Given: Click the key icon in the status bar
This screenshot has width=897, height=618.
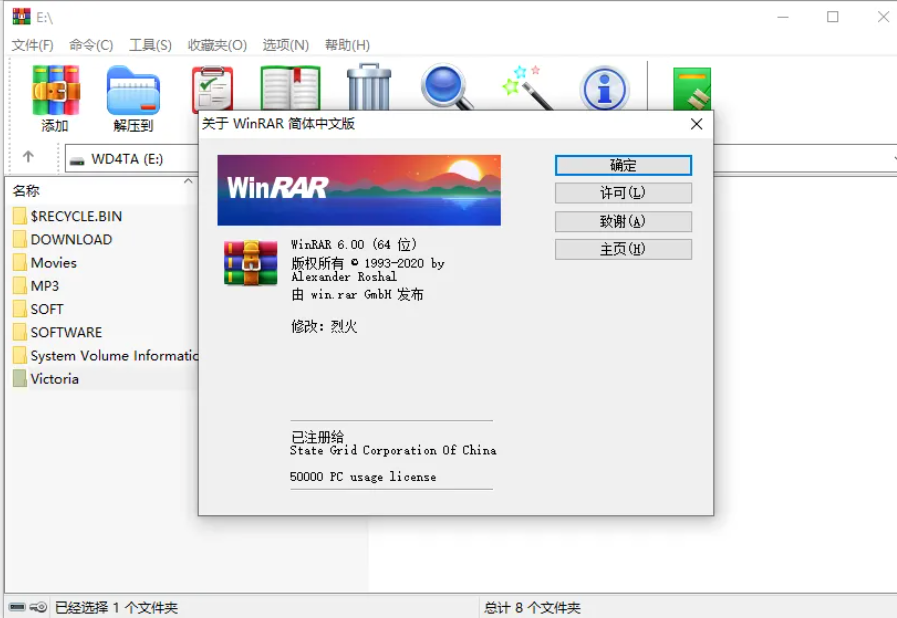Looking at the screenshot, I should pos(38,607).
